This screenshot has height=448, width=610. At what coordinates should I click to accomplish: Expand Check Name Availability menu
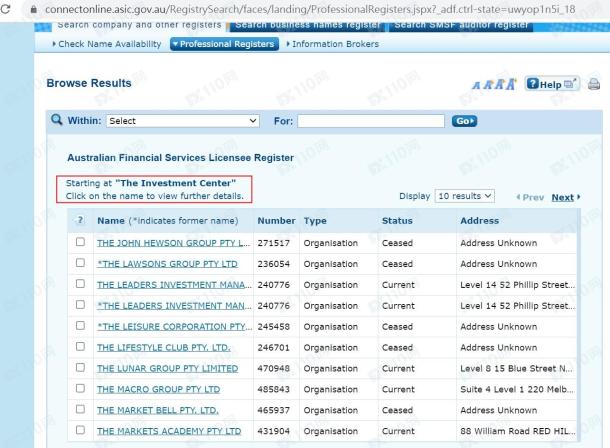pos(107,44)
